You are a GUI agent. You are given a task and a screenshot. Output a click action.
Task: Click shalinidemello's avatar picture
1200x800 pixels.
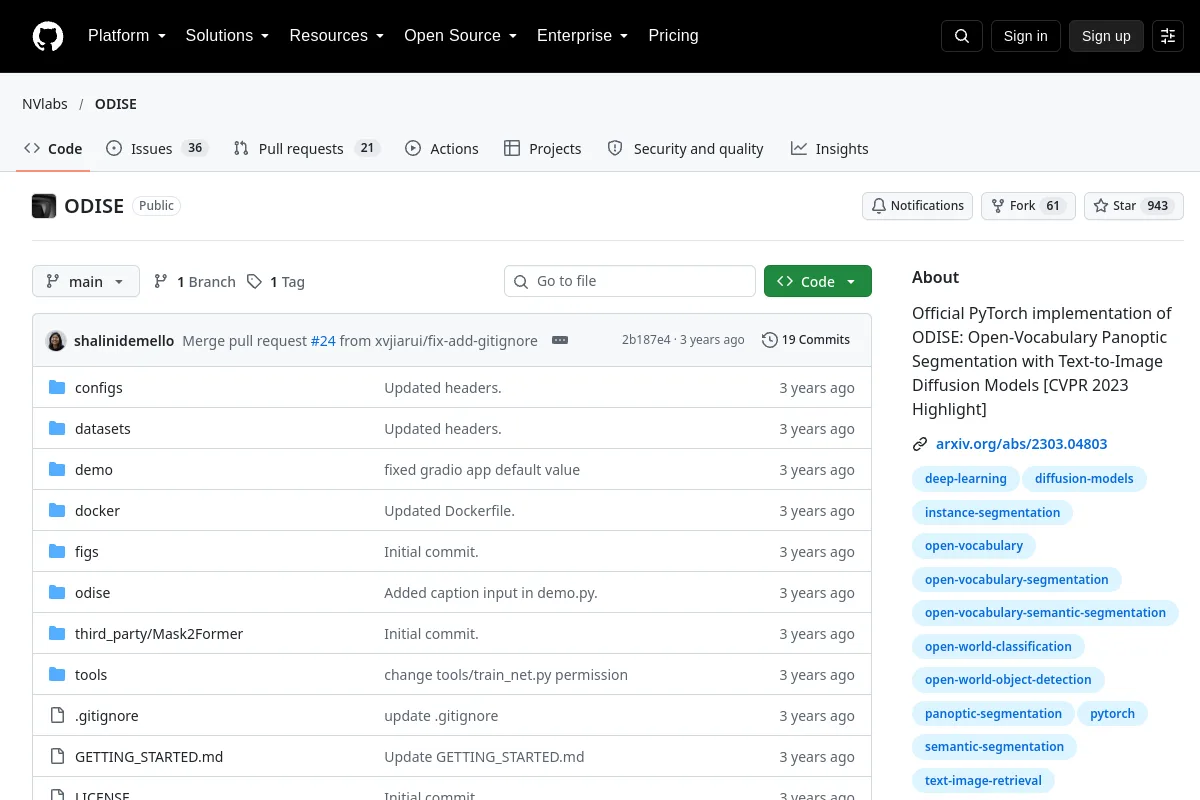[56, 340]
